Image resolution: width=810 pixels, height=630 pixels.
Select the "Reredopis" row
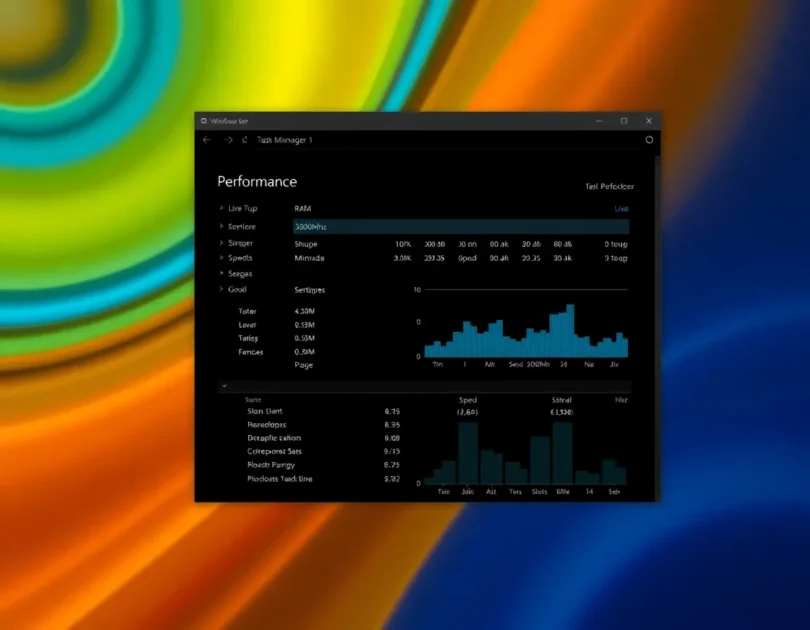(x=267, y=425)
